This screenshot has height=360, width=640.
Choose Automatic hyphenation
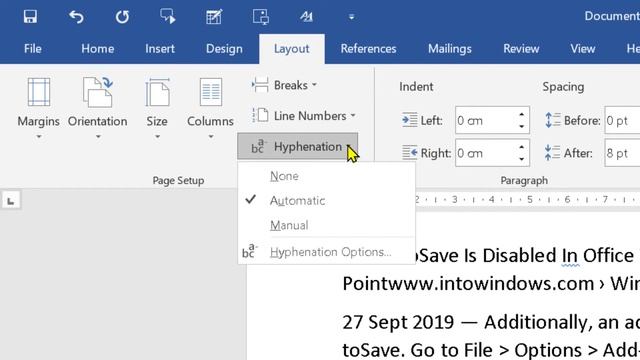click(327, 201)
